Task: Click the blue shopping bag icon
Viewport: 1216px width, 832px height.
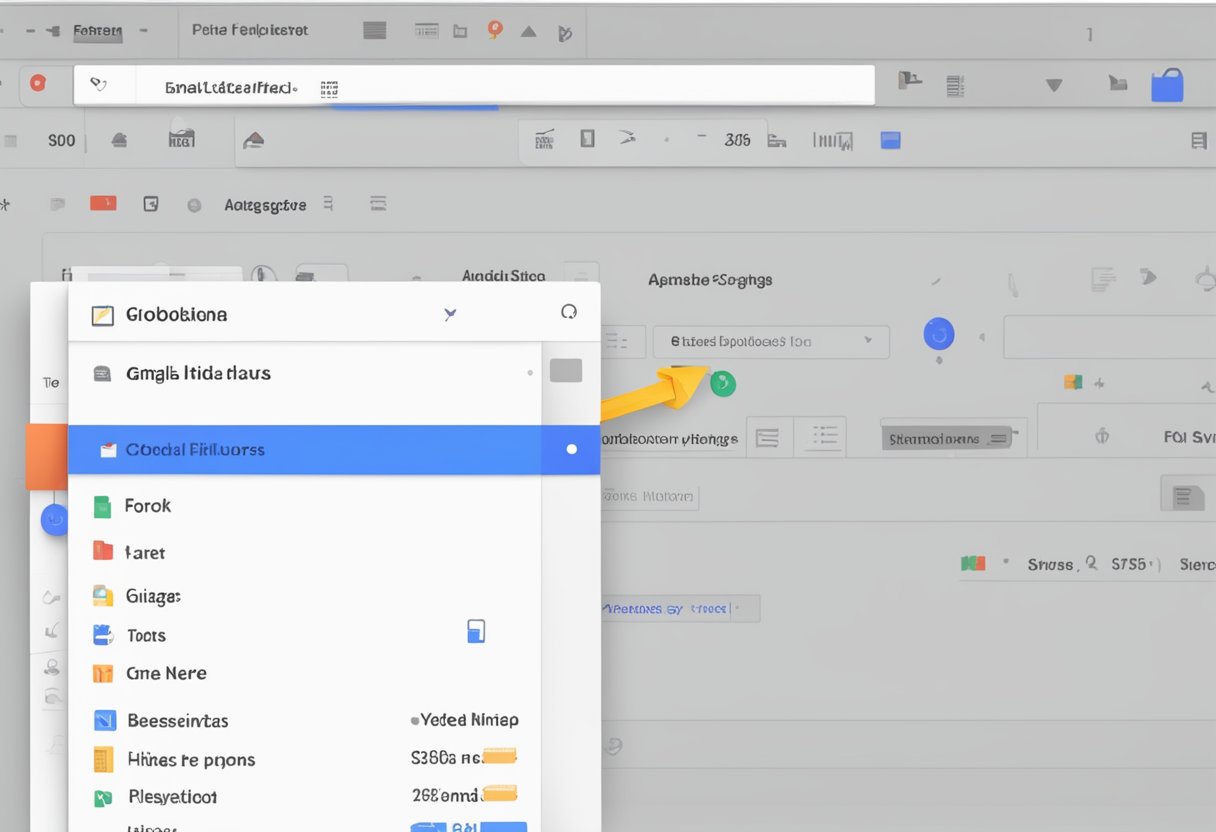Action: [1167, 85]
